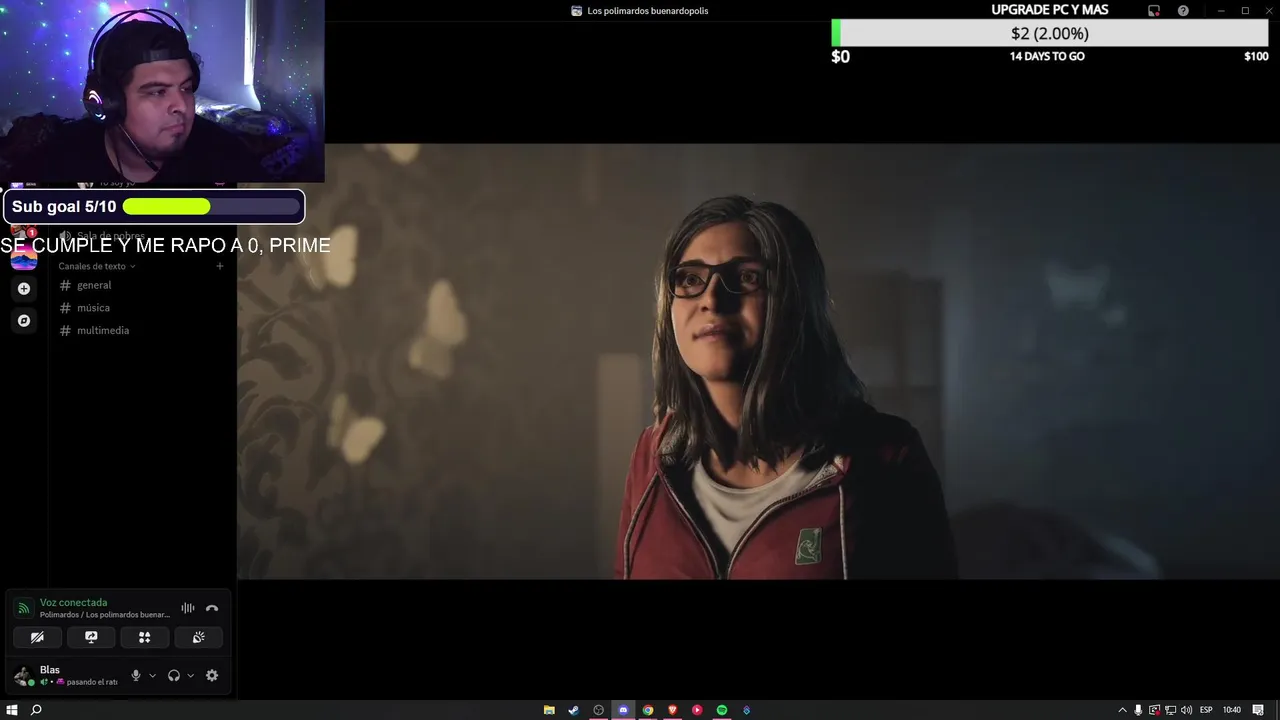
Task: Toggle Discord camera on
Action: 37,637
